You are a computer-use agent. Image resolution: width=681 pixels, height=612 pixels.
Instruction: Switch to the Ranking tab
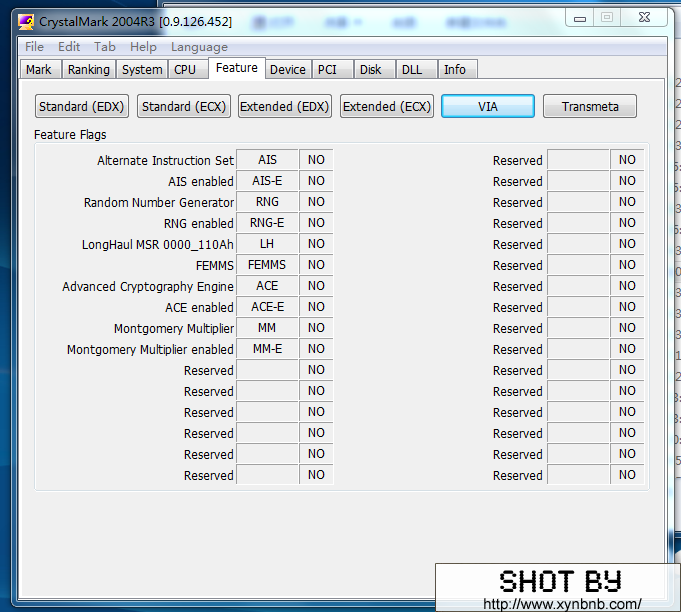click(x=89, y=69)
